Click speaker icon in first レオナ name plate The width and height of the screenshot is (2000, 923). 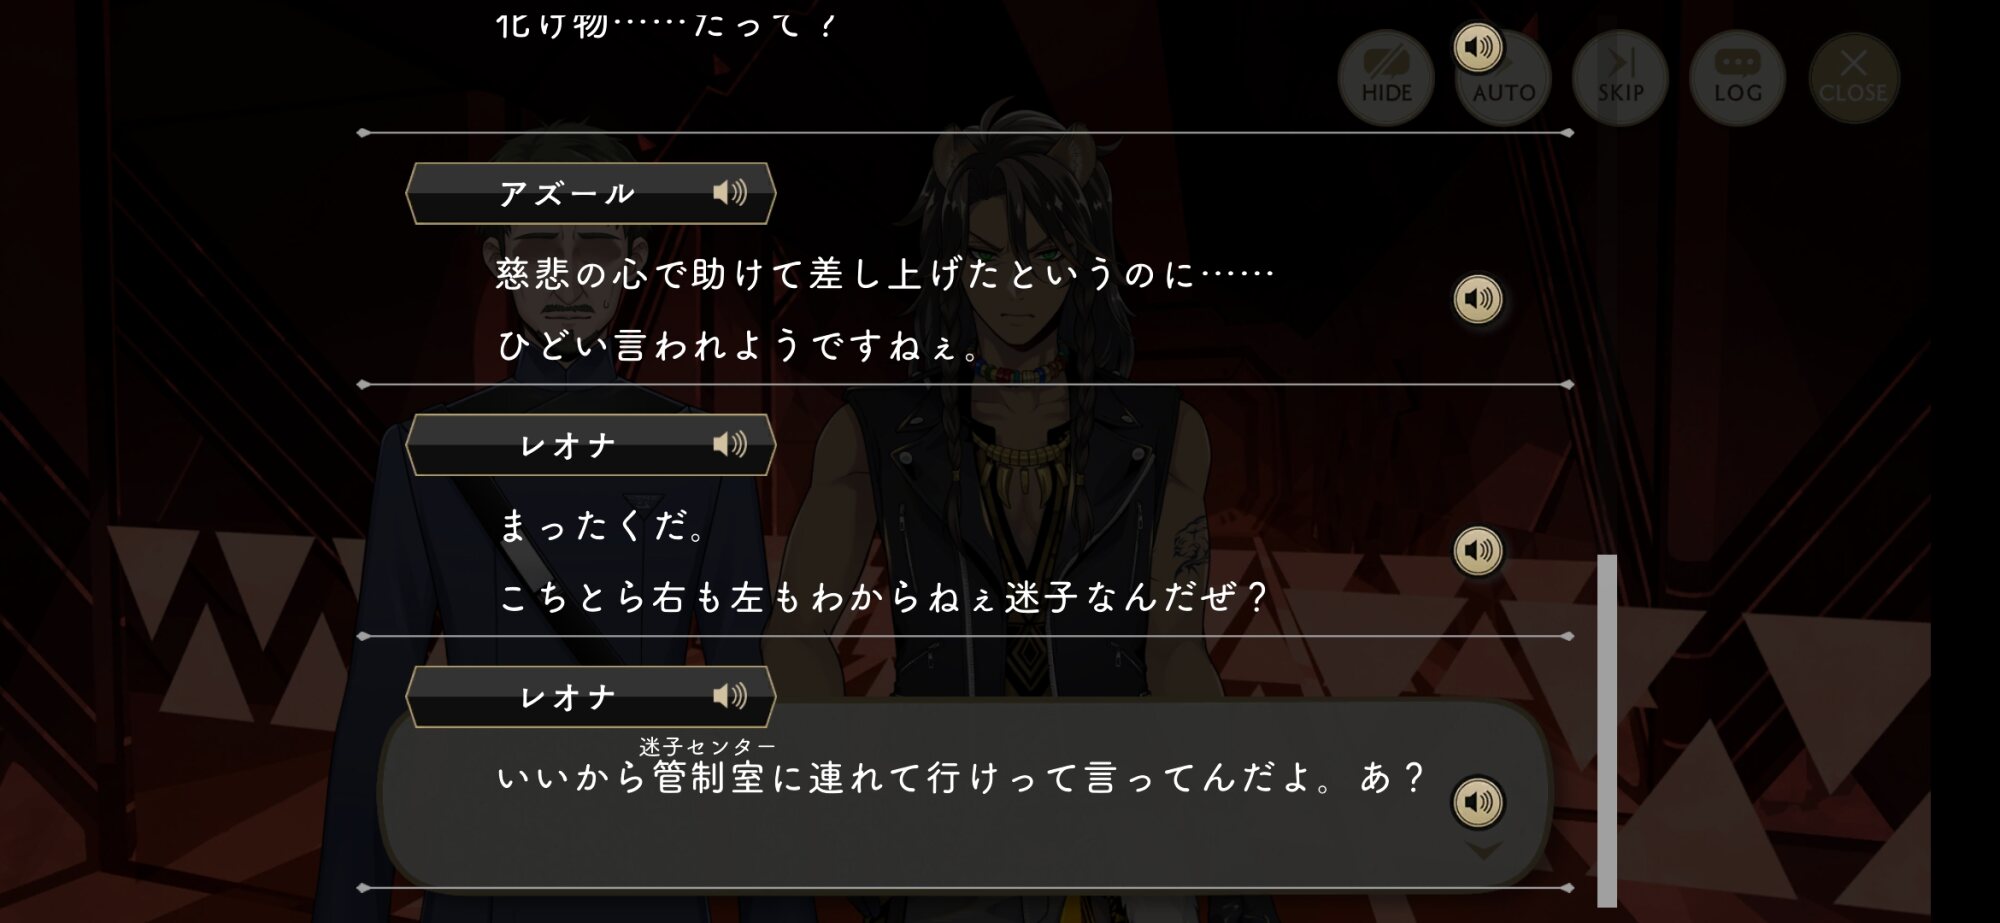(730, 444)
